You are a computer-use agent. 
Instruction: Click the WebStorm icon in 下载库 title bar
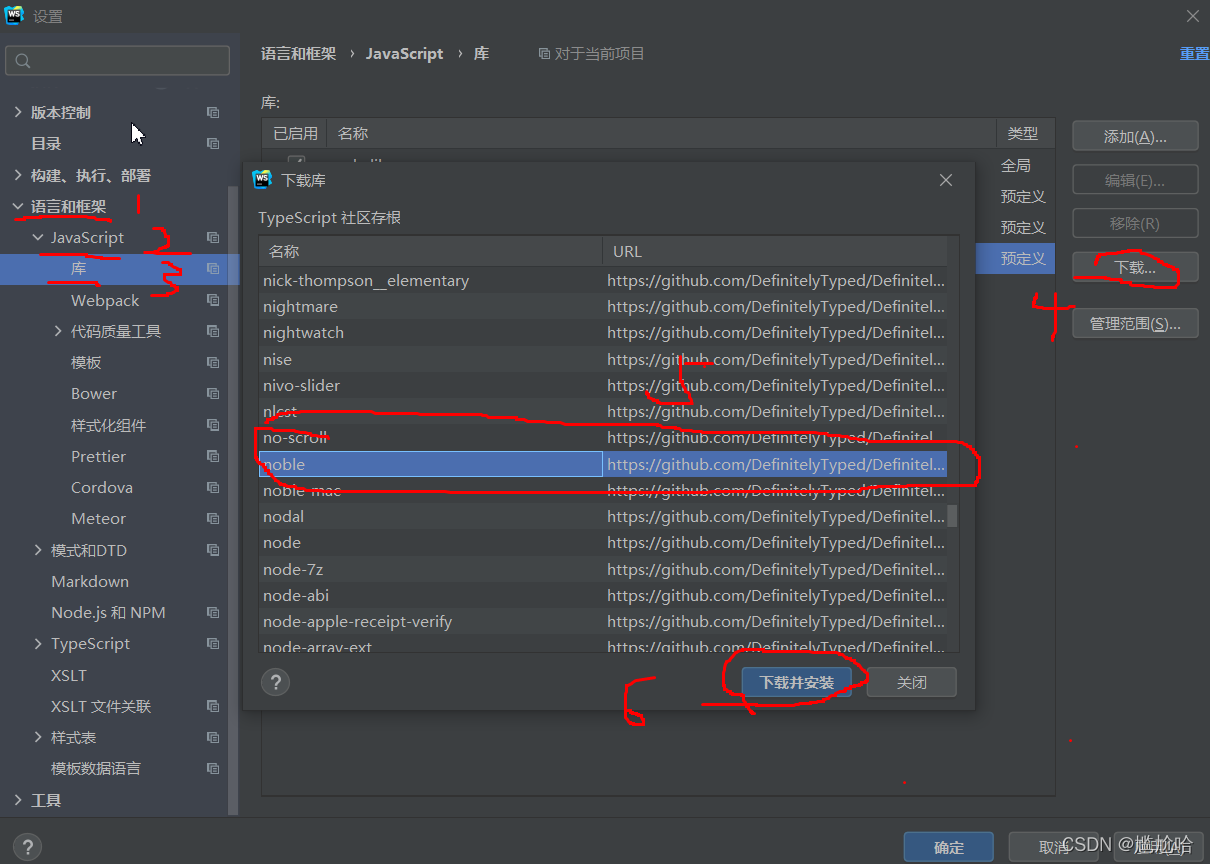263,180
